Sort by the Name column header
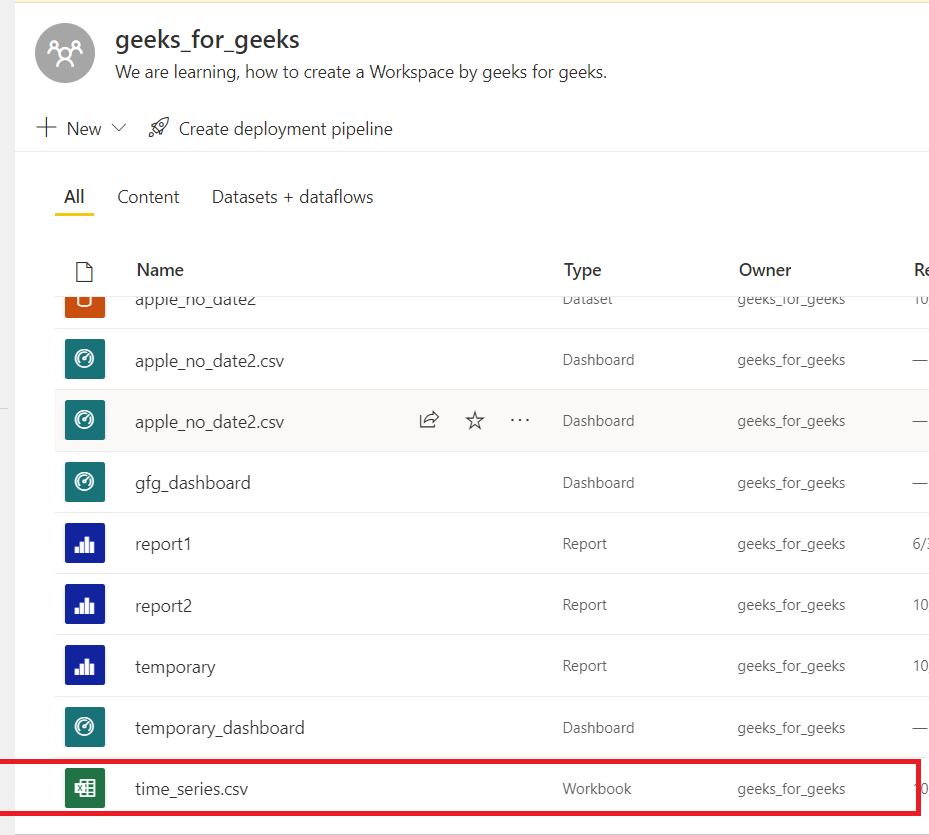This screenshot has height=835, width=929. pos(160,270)
